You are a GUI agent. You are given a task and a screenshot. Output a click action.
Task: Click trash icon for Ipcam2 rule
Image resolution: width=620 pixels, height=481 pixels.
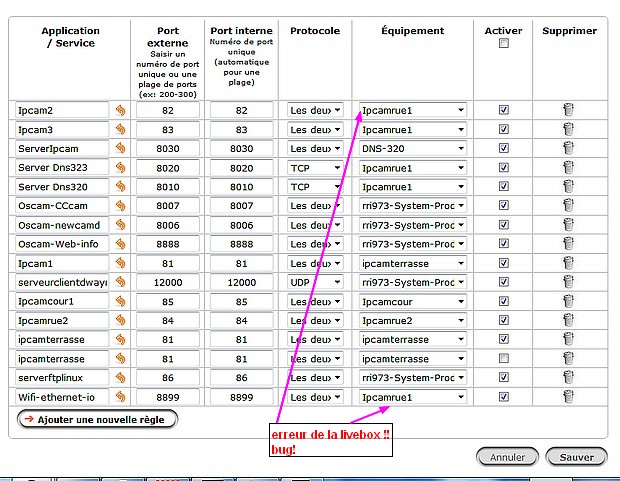click(568, 111)
